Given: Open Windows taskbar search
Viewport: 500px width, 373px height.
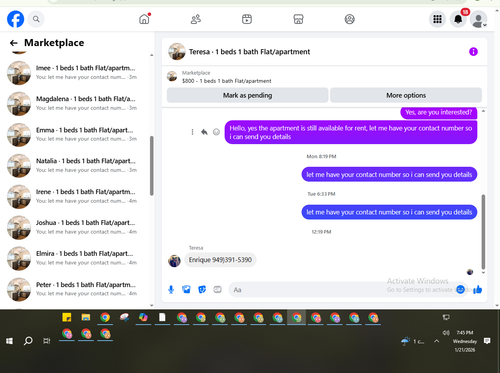Looking at the screenshot, I should [28, 341].
